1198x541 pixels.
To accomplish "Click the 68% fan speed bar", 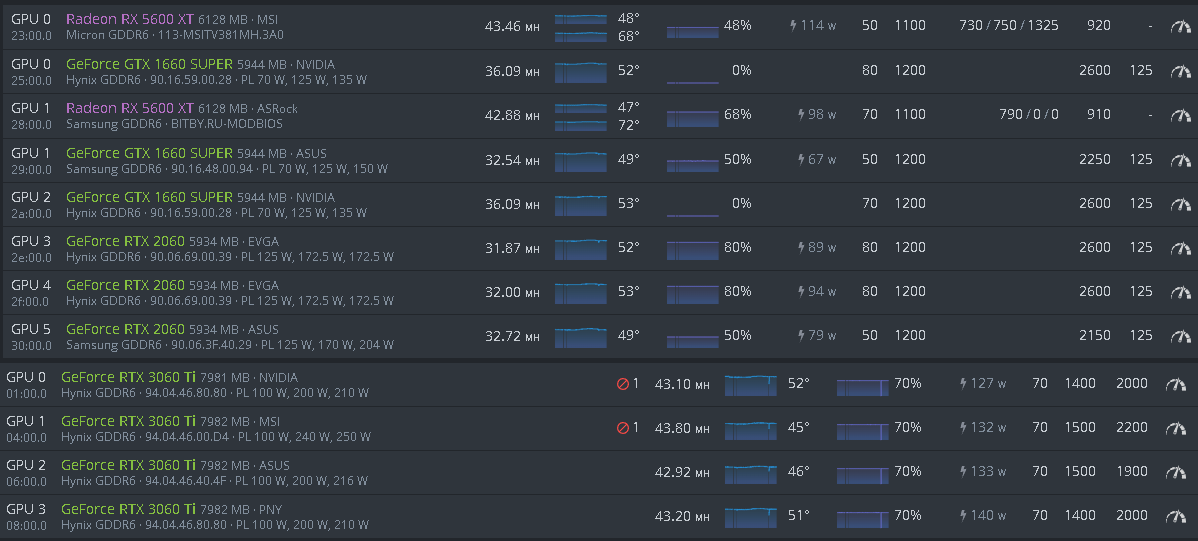I will (692, 116).
